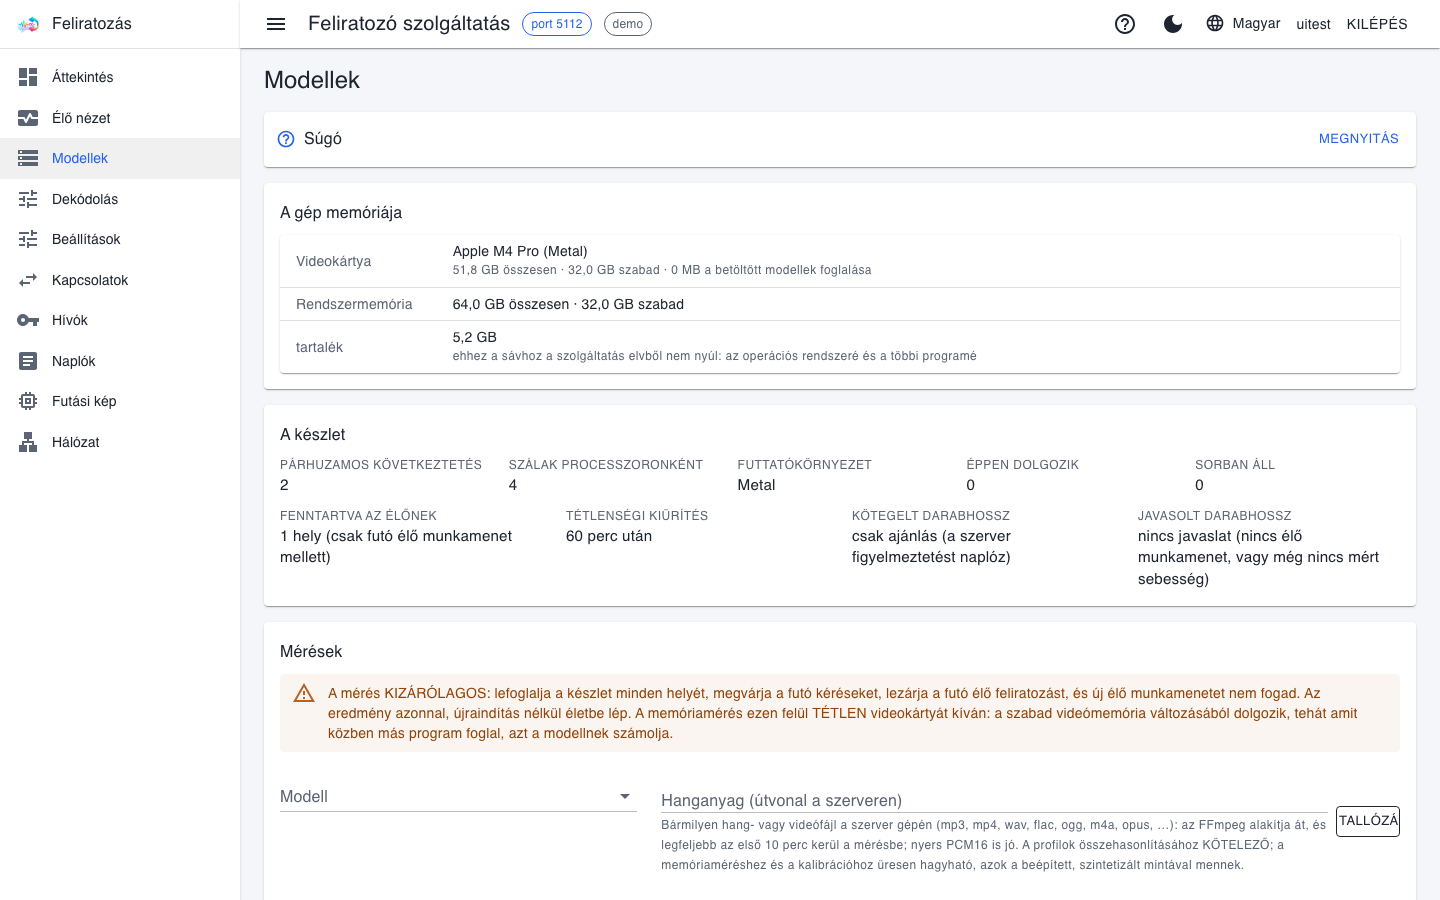Click the Hálózat network icon

click(28, 442)
